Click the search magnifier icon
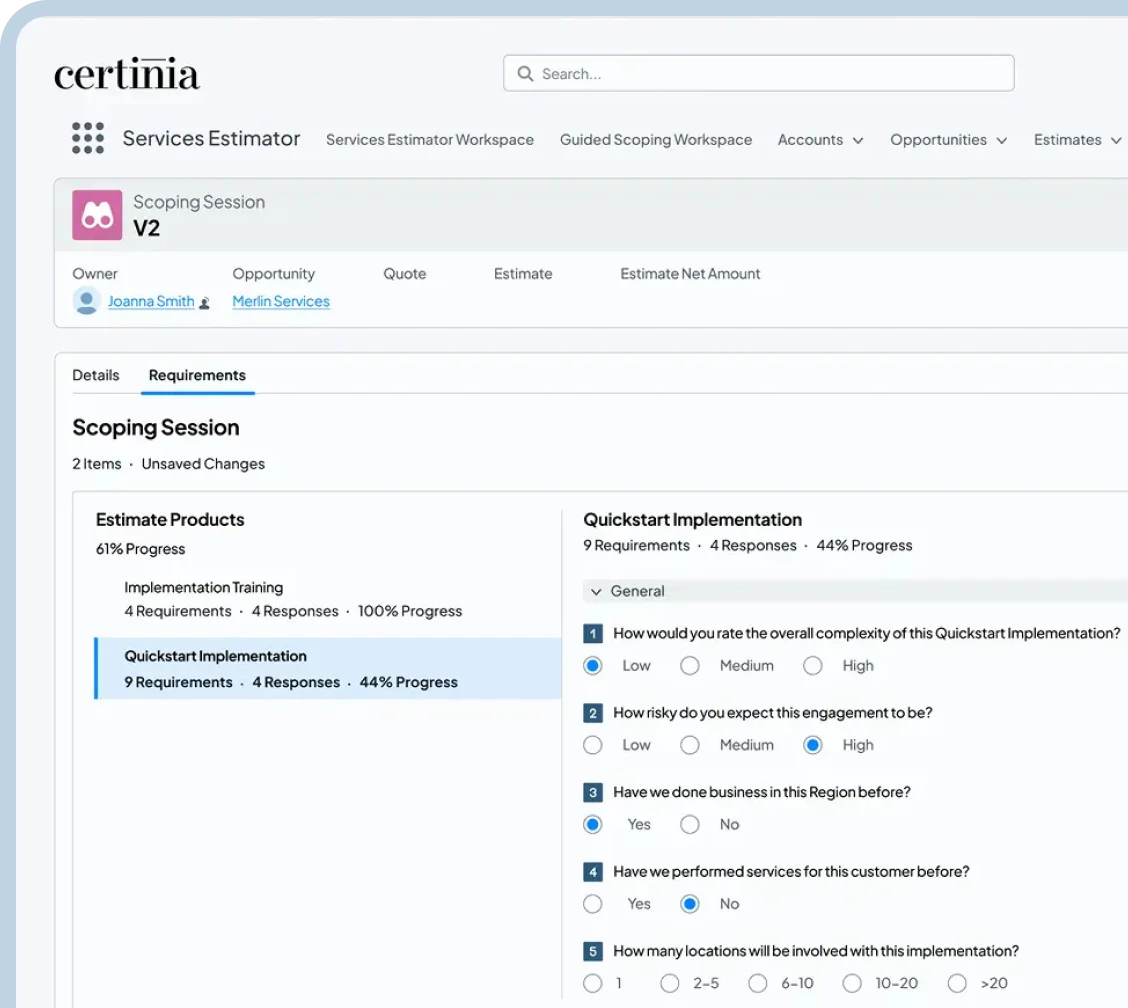 [x=525, y=74]
